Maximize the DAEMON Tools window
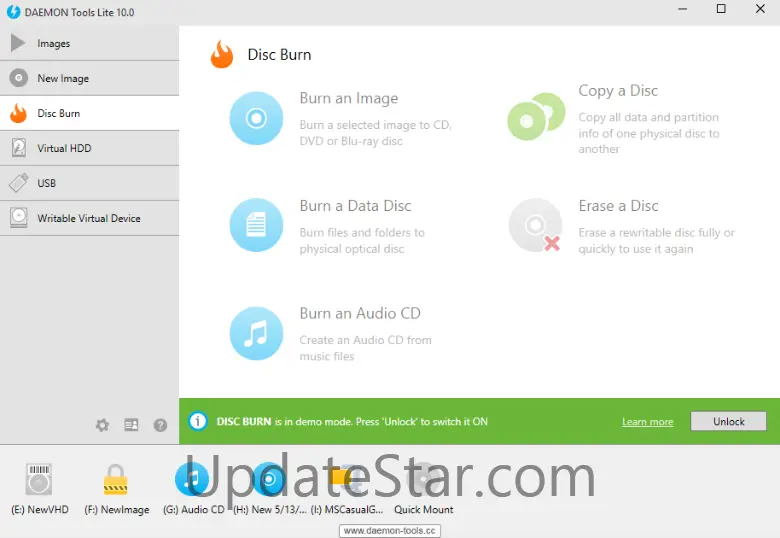The height and width of the screenshot is (538, 780). (721, 9)
